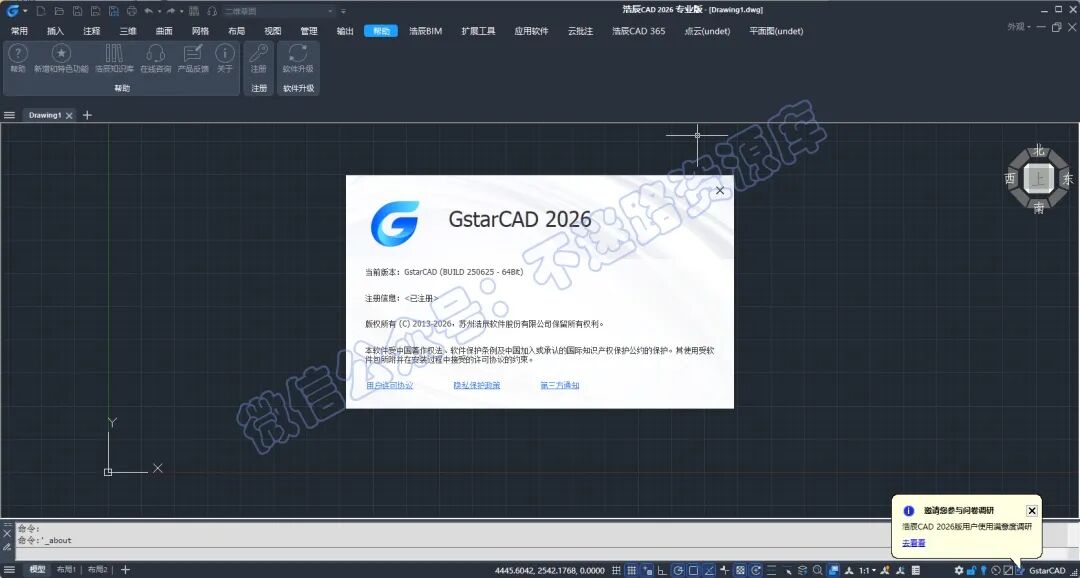Image resolution: width=1080 pixels, height=578 pixels.
Task: Launch the 在线咨询 headset icon
Action: coord(156,54)
